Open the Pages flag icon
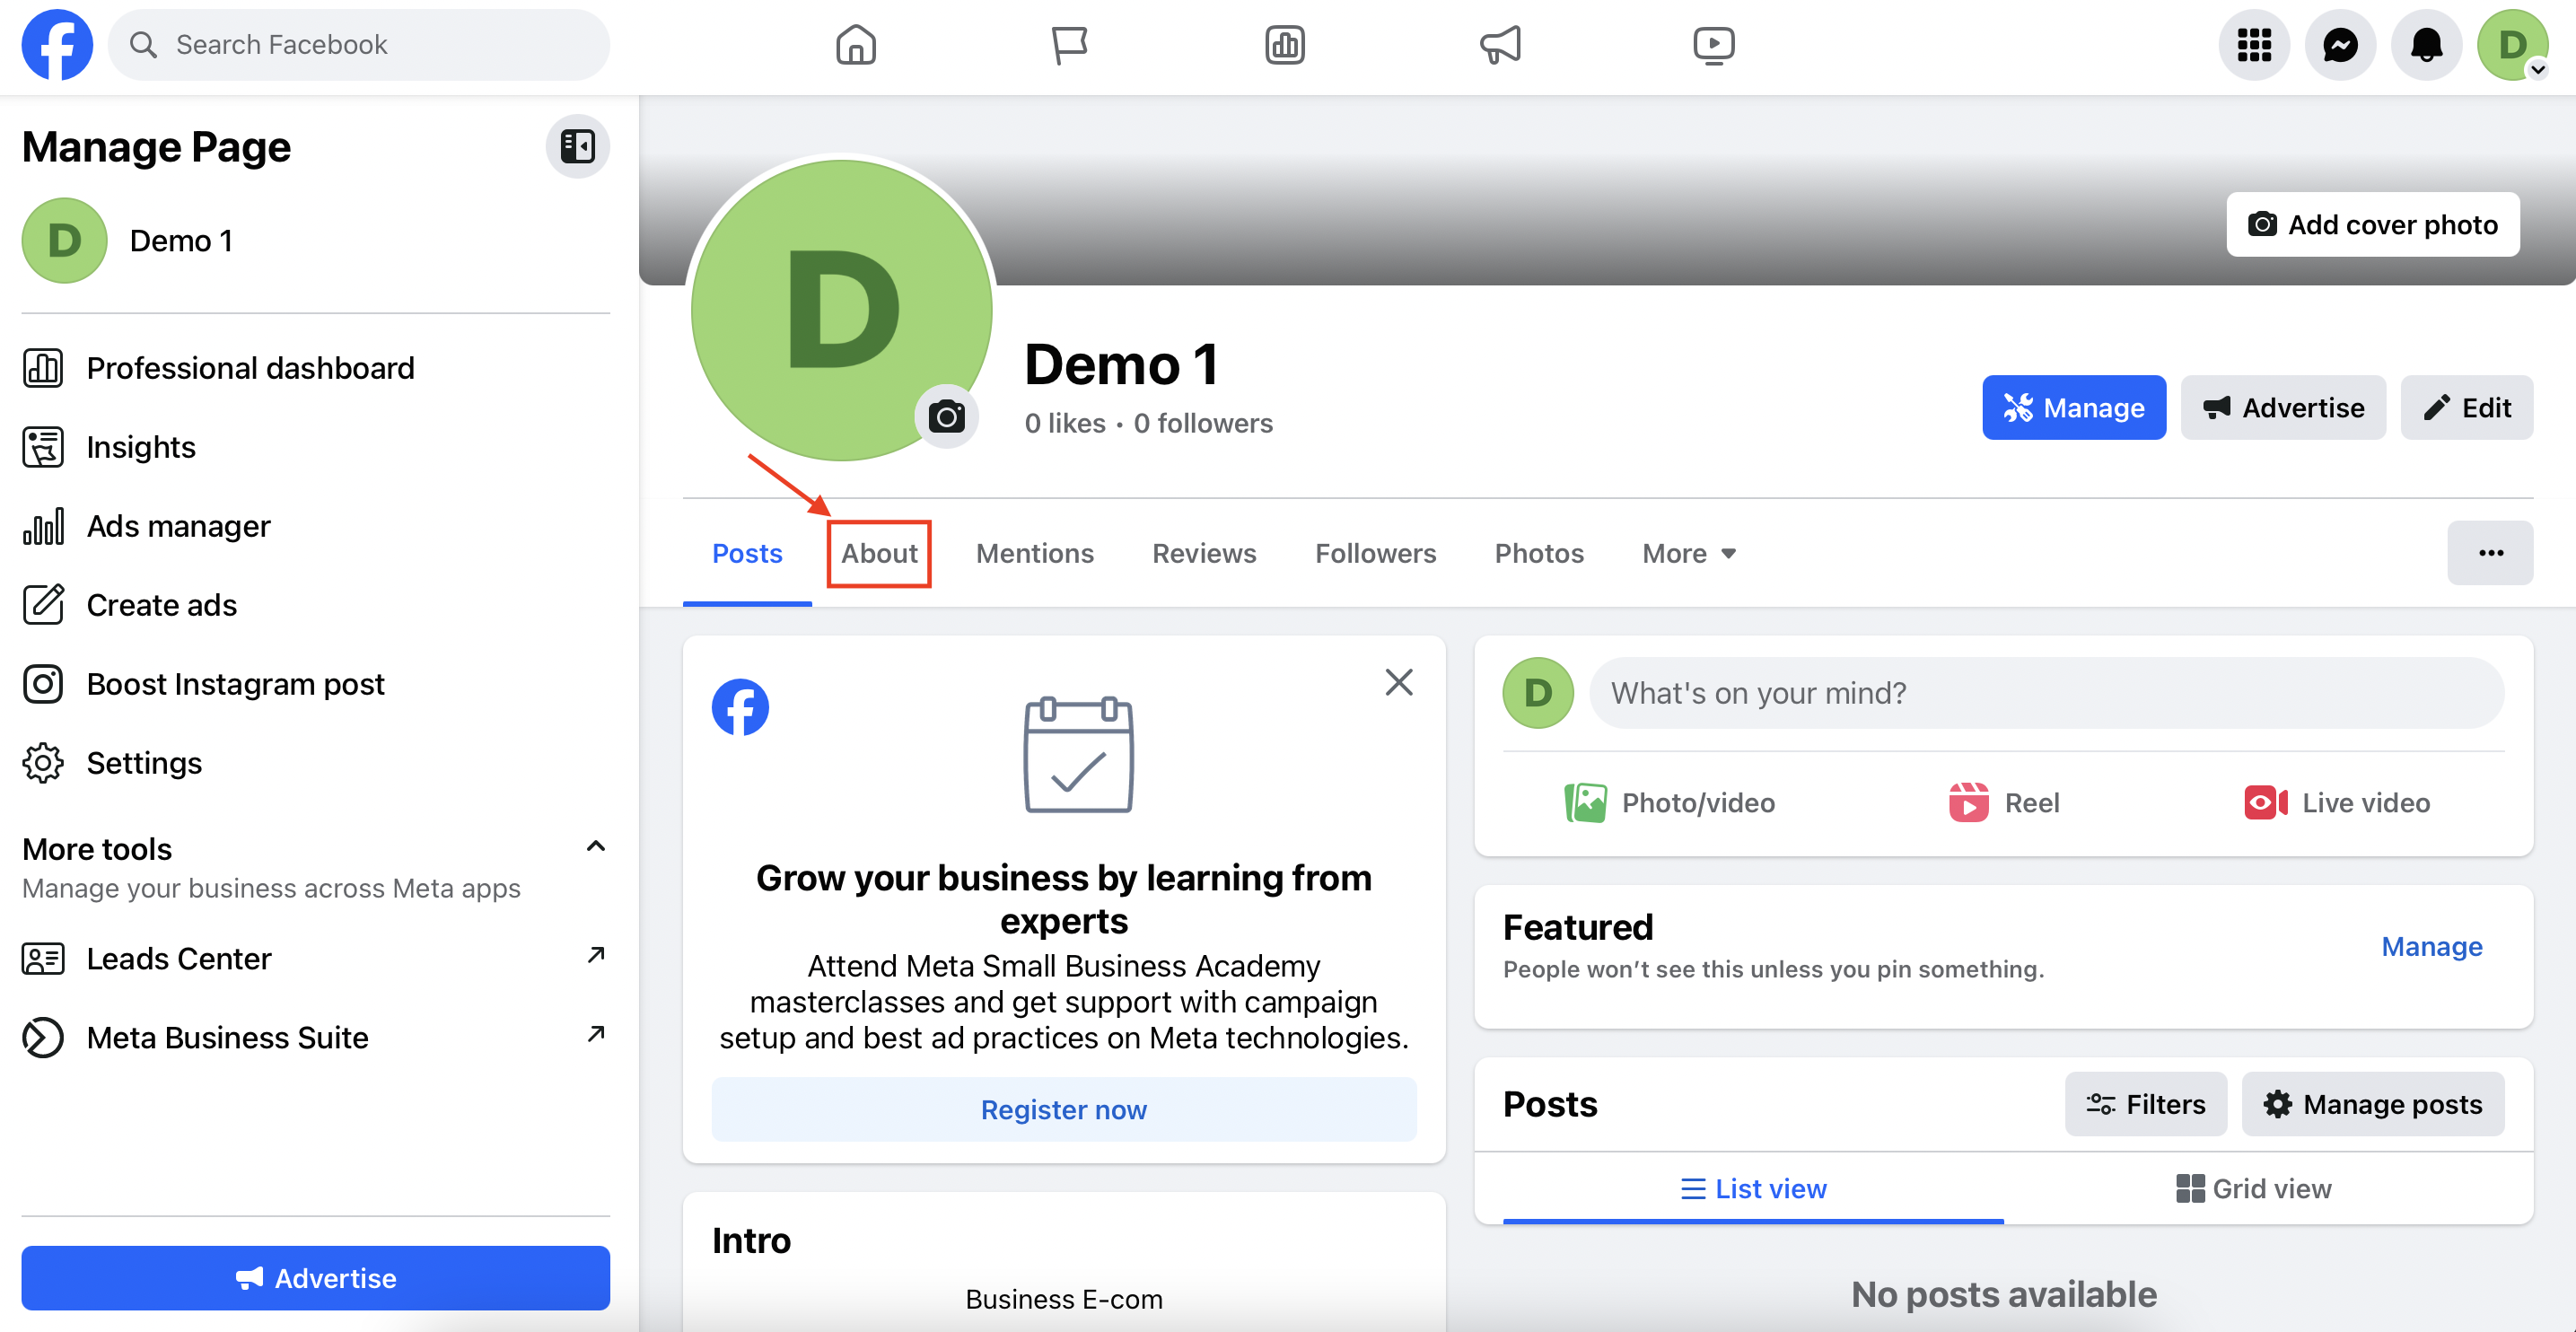The image size is (2576, 1332). pyautogui.click(x=1070, y=45)
